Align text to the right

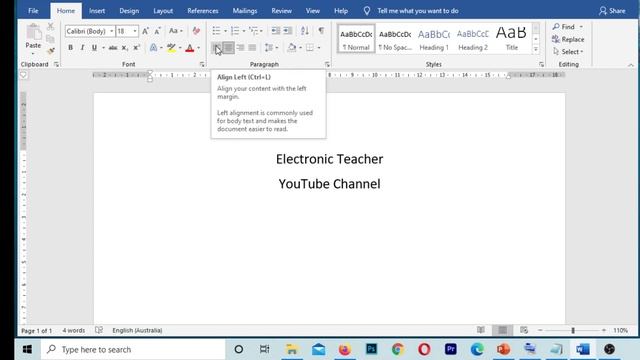coord(240,48)
